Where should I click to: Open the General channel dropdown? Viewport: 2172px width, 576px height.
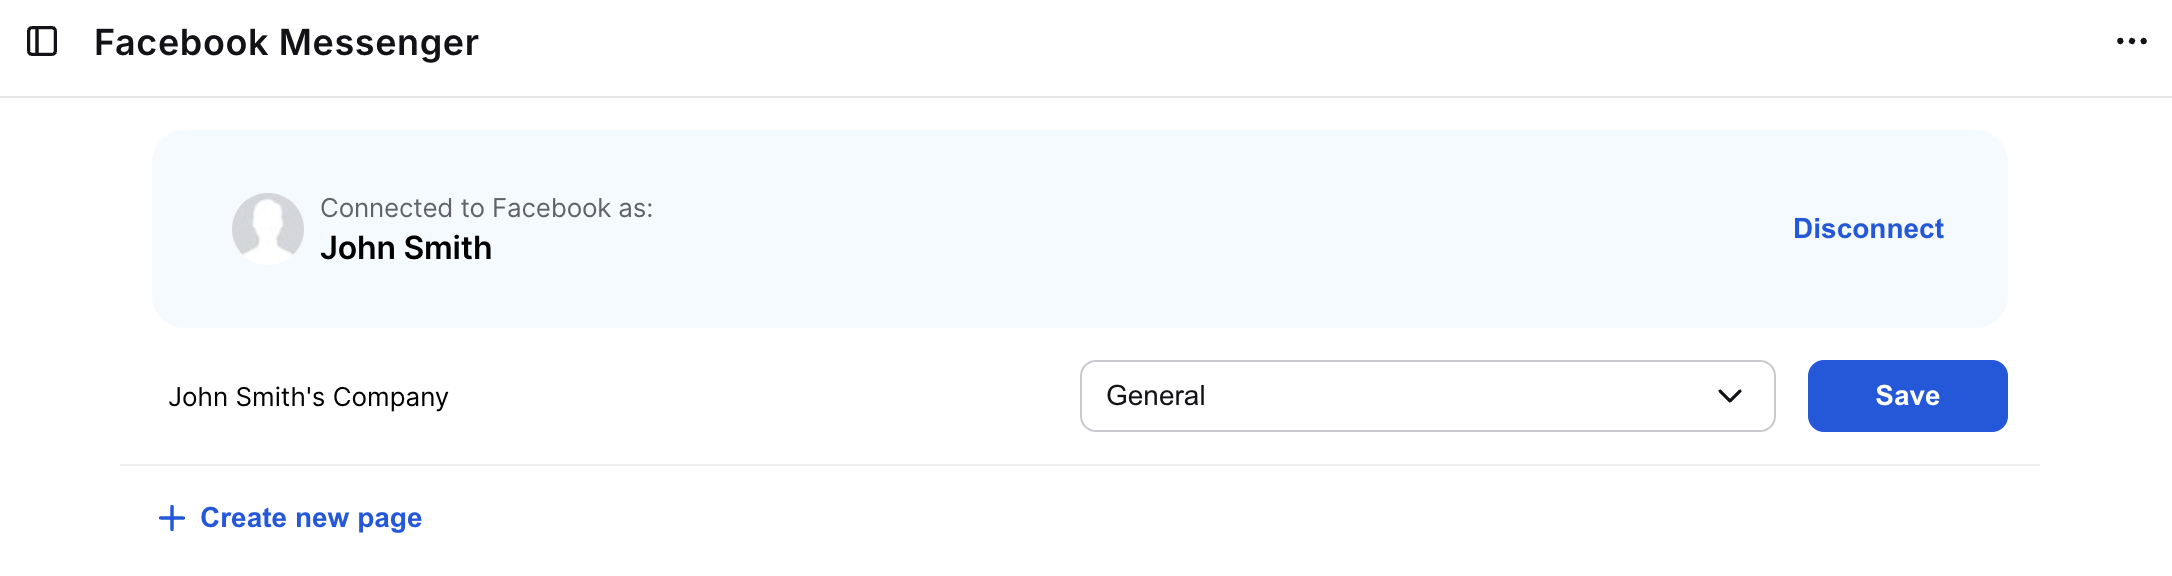coord(1426,396)
